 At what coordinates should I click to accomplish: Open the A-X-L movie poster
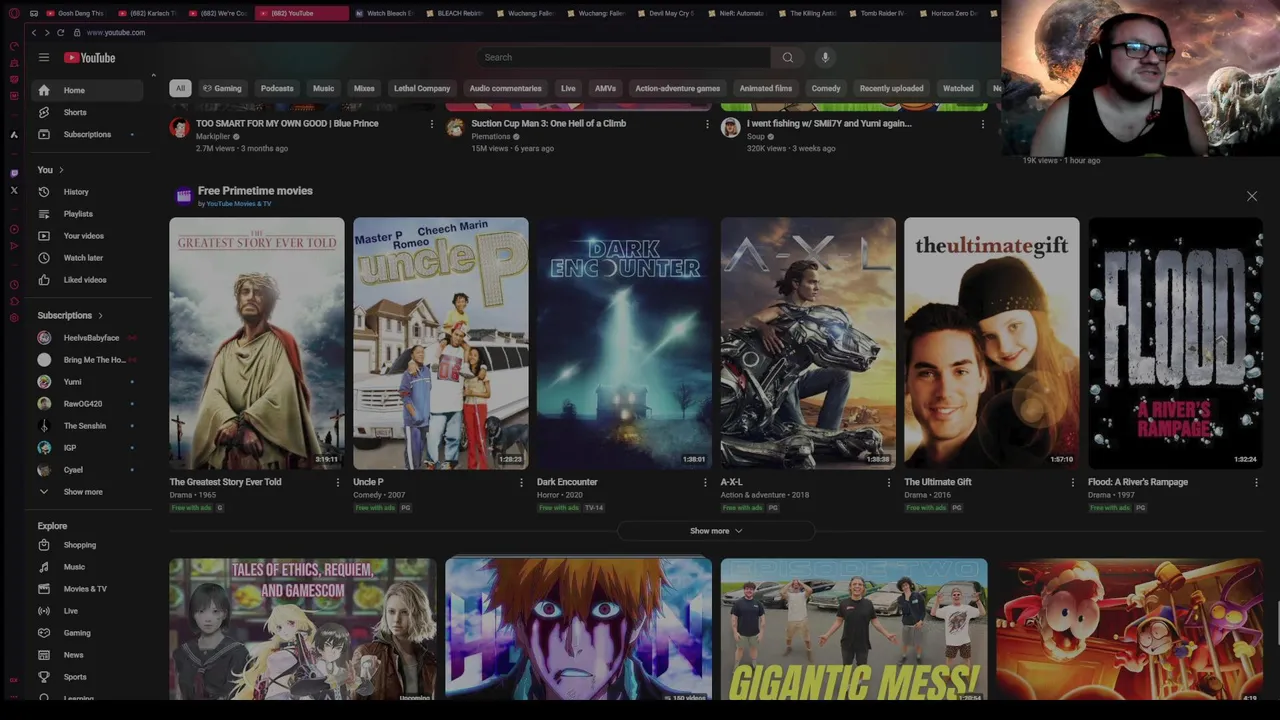click(x=808, y=343)
